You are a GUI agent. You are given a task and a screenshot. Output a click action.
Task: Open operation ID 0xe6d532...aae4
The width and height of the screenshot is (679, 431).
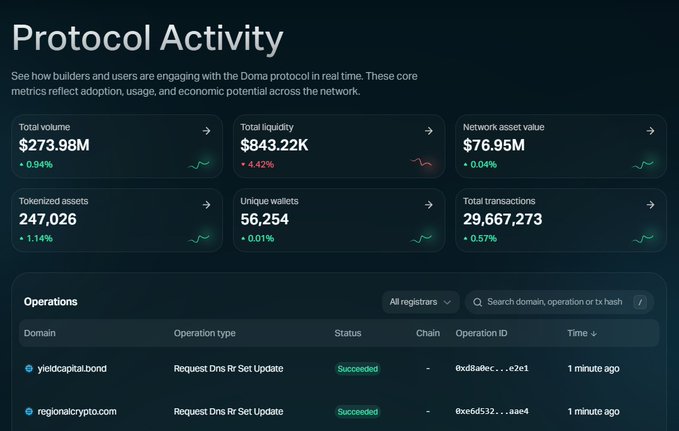[492, 411]
